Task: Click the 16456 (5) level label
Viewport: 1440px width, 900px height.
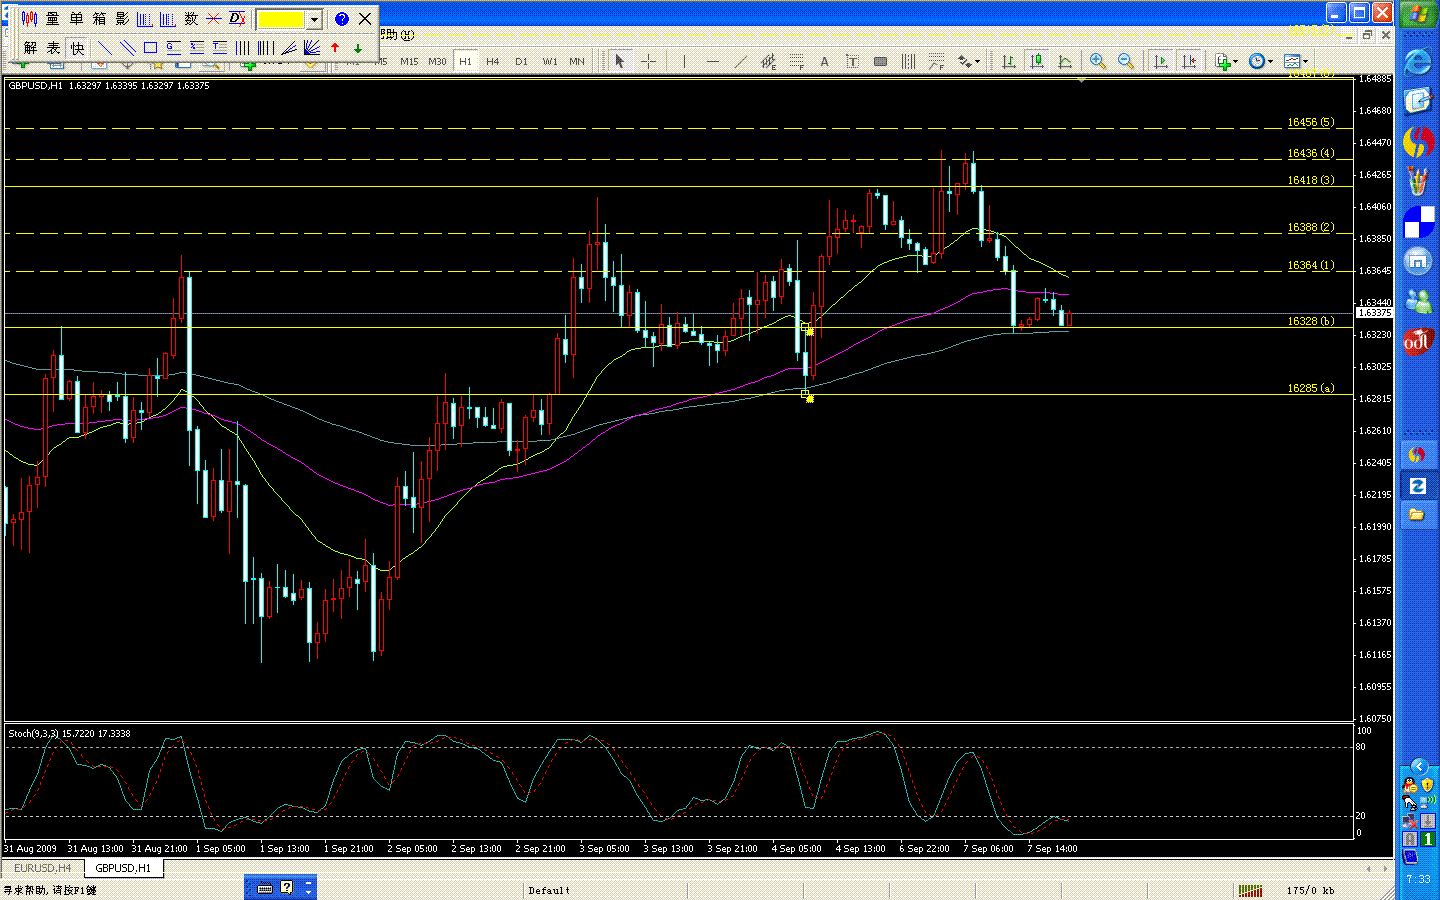Action: [1310, 122]
